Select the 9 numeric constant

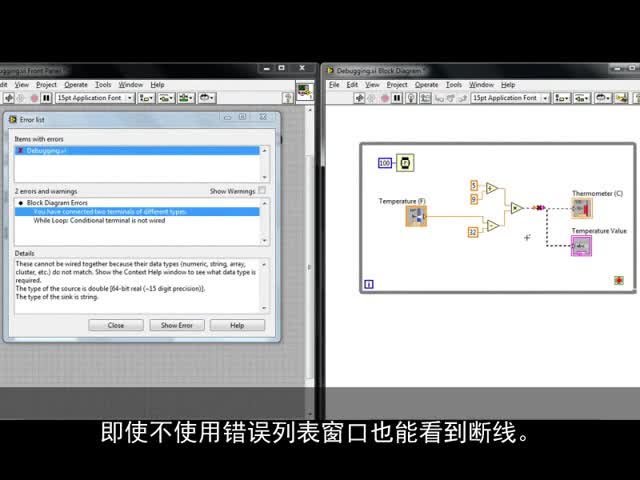tap(474, 199)
